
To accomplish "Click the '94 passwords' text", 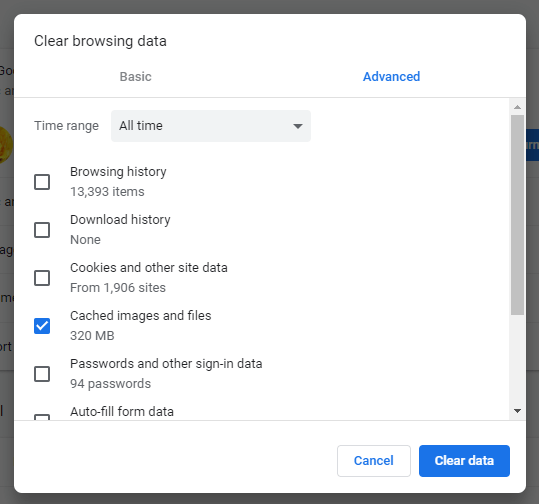I will point(110,384).
